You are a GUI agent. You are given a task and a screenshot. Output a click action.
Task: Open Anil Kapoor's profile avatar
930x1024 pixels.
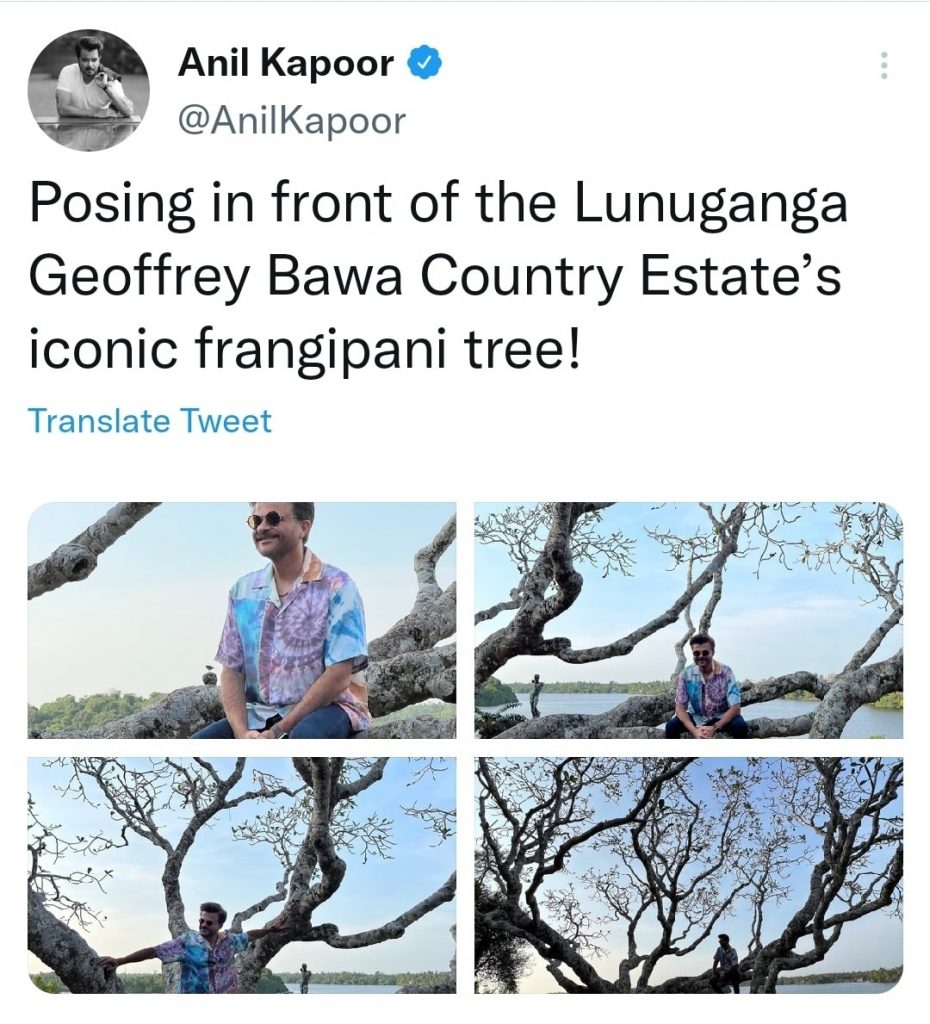click(89, 90)
